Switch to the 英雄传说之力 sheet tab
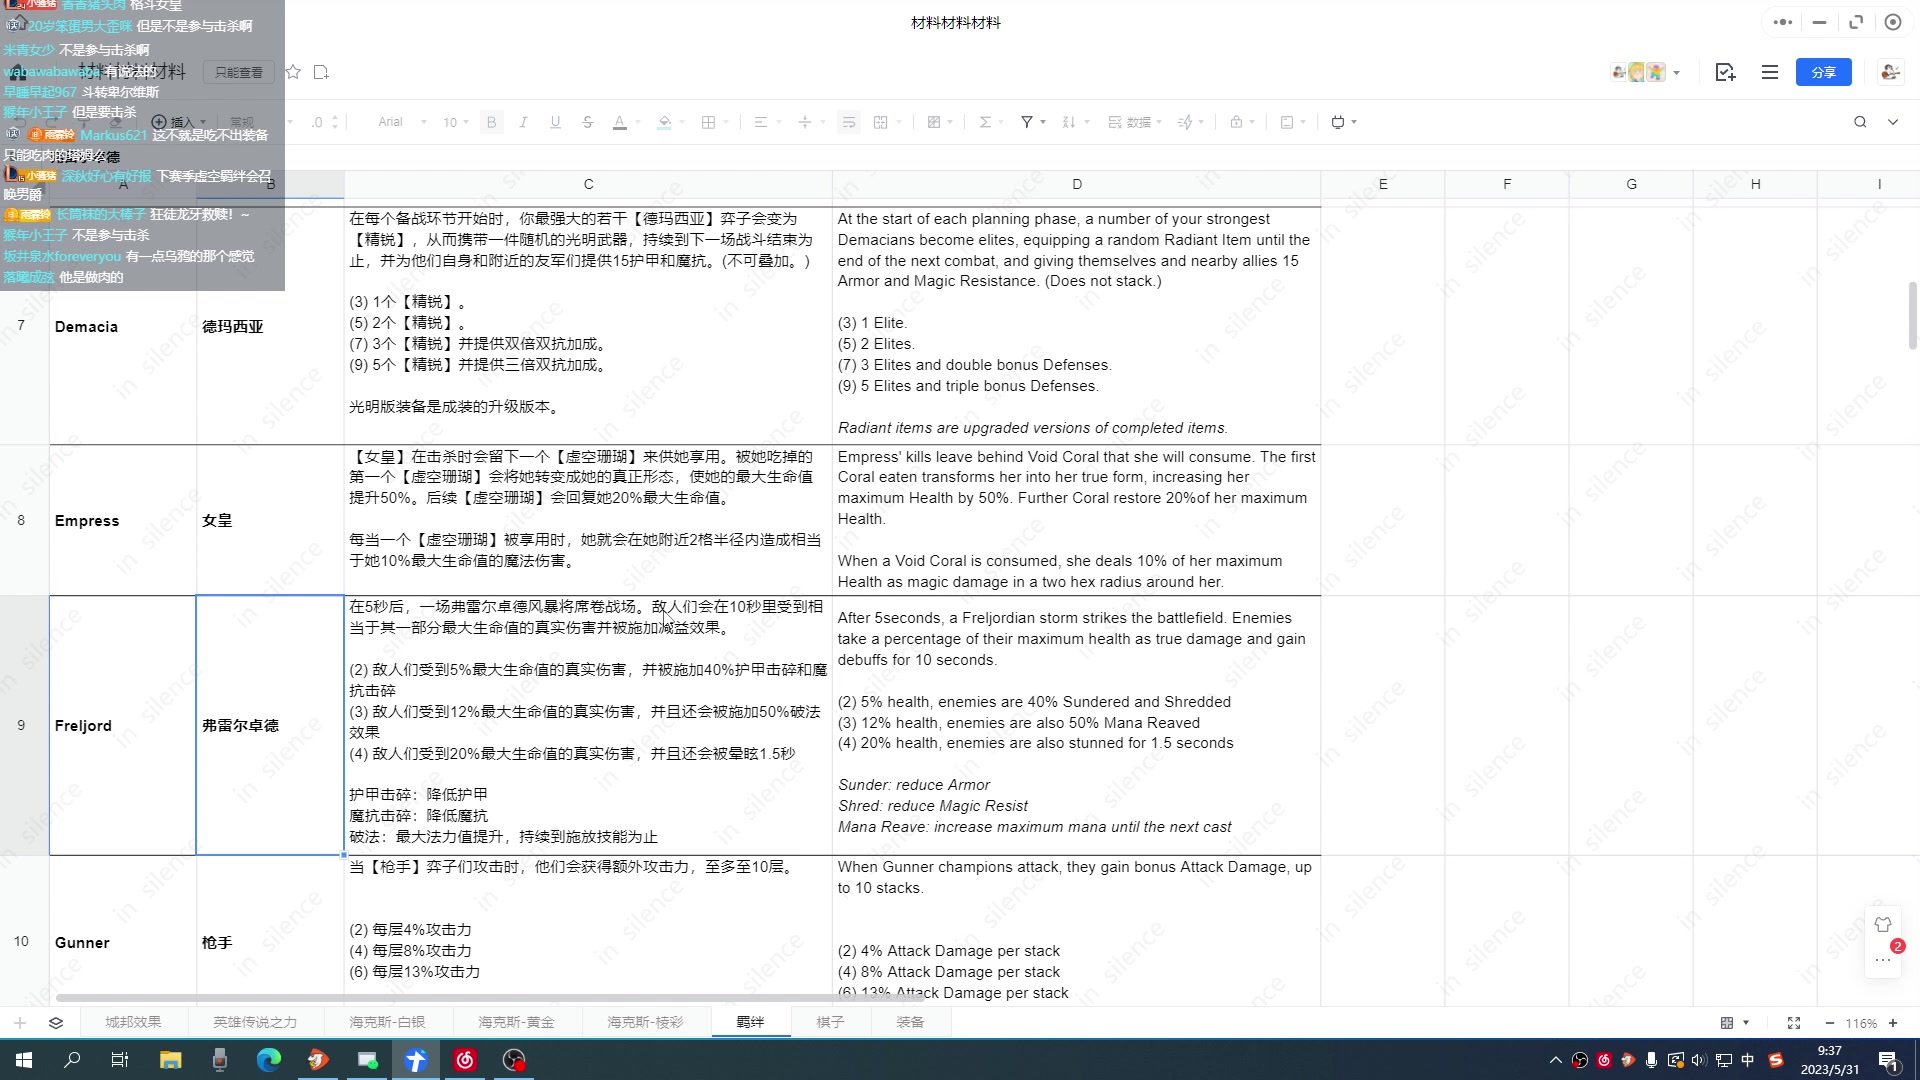1920x1080 pixels. (255, 1022)
